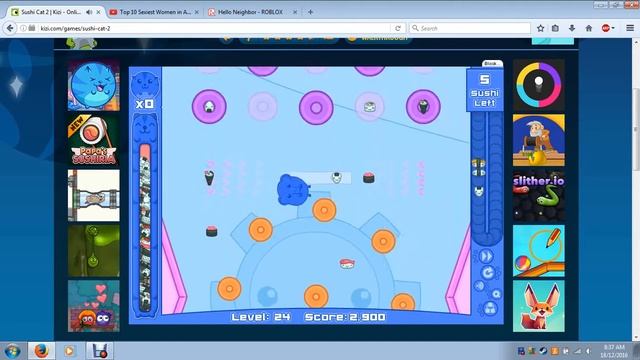Click the Windows Start orb
640x360 pixels.
12,351
